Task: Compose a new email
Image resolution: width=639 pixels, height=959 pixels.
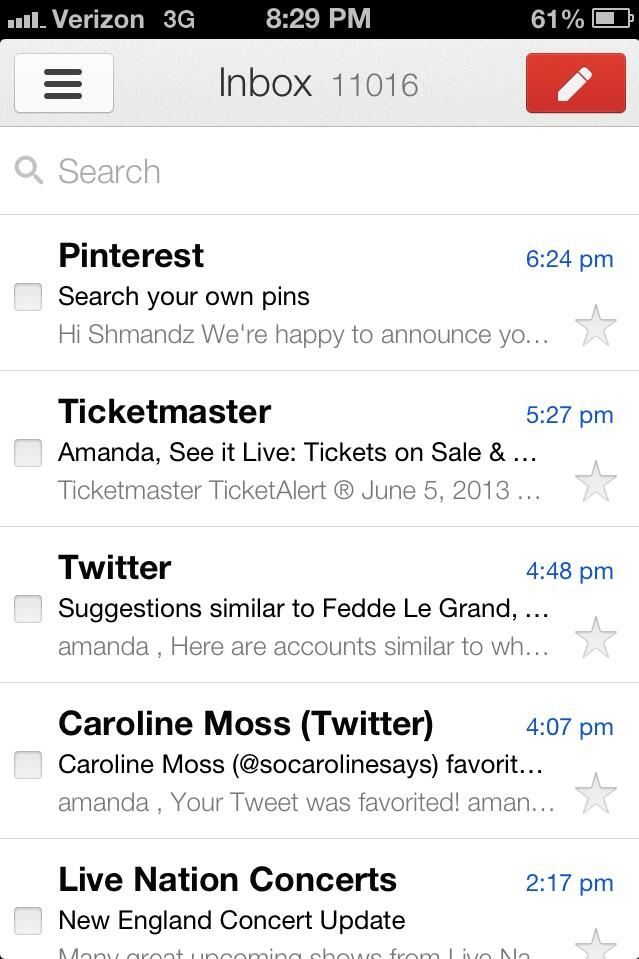Action: (x=575, y=83)
